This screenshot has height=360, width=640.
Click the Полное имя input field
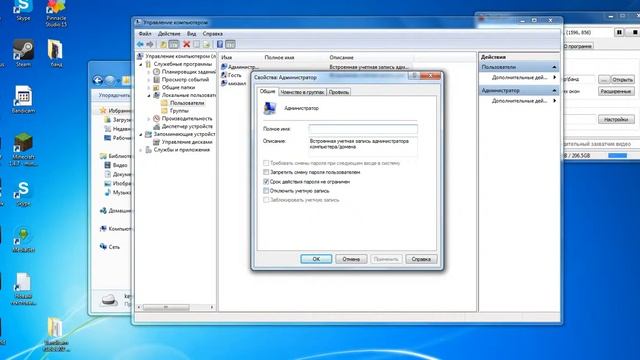pyautogui.click(x=363, y=129)
